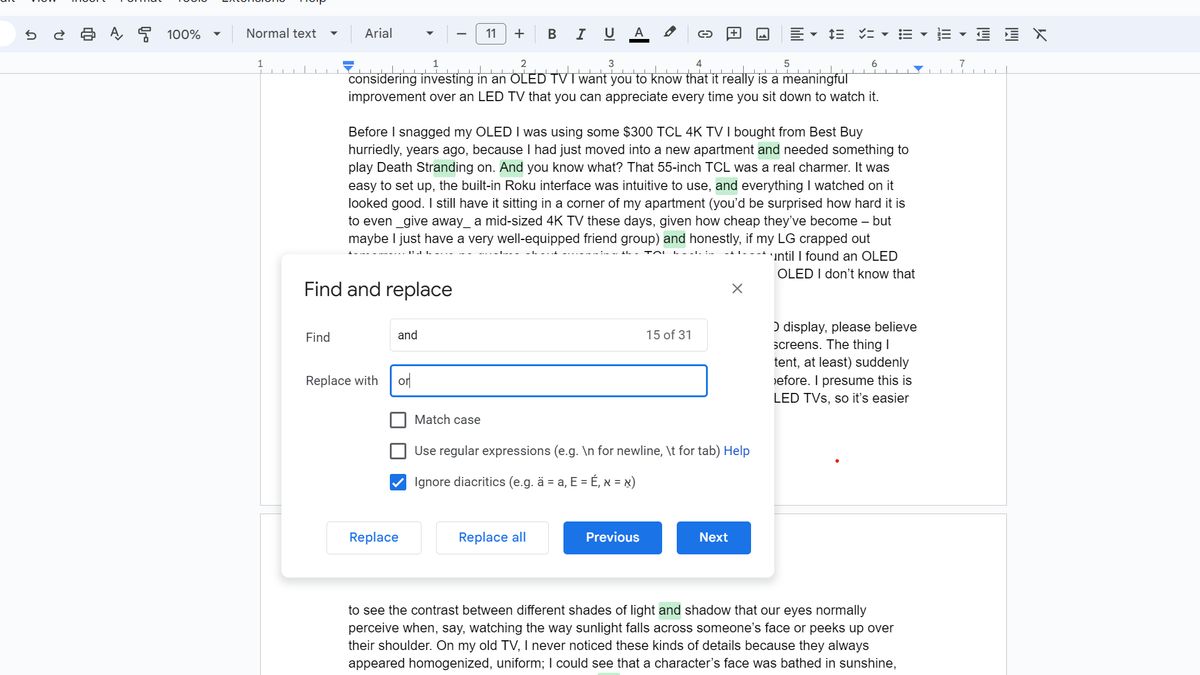This screenshot has height=675, width=1200.
Task: Toggle bold formatting
Action: point(551,33)
